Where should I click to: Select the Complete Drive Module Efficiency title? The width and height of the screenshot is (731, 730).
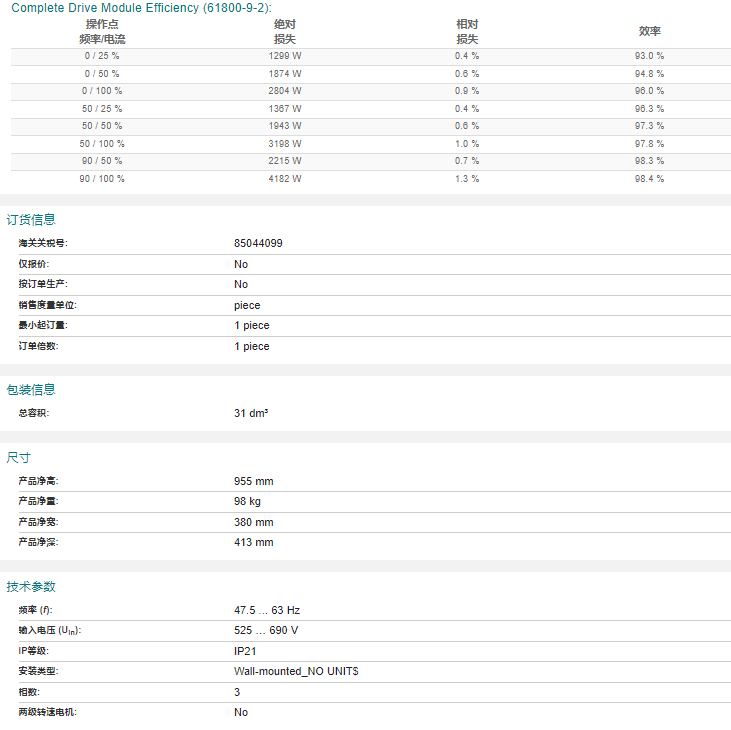(x=141, y=7)
